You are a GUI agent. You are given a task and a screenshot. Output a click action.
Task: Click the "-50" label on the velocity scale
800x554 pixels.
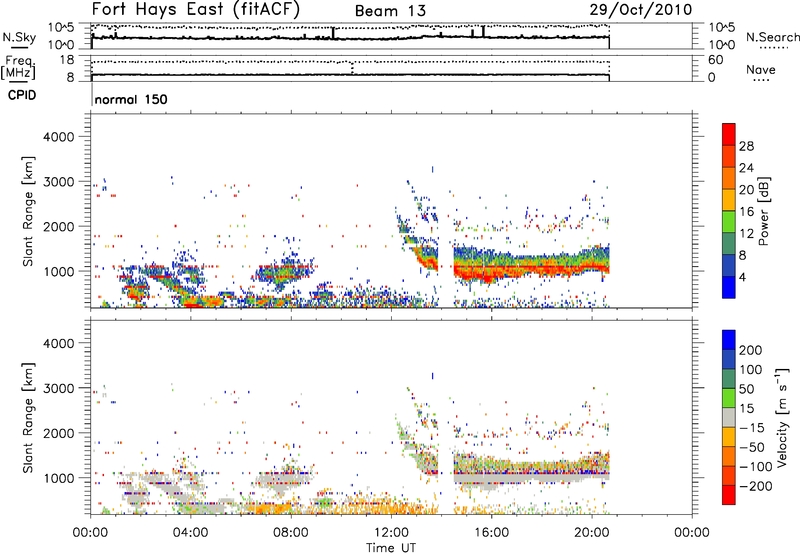752,447
